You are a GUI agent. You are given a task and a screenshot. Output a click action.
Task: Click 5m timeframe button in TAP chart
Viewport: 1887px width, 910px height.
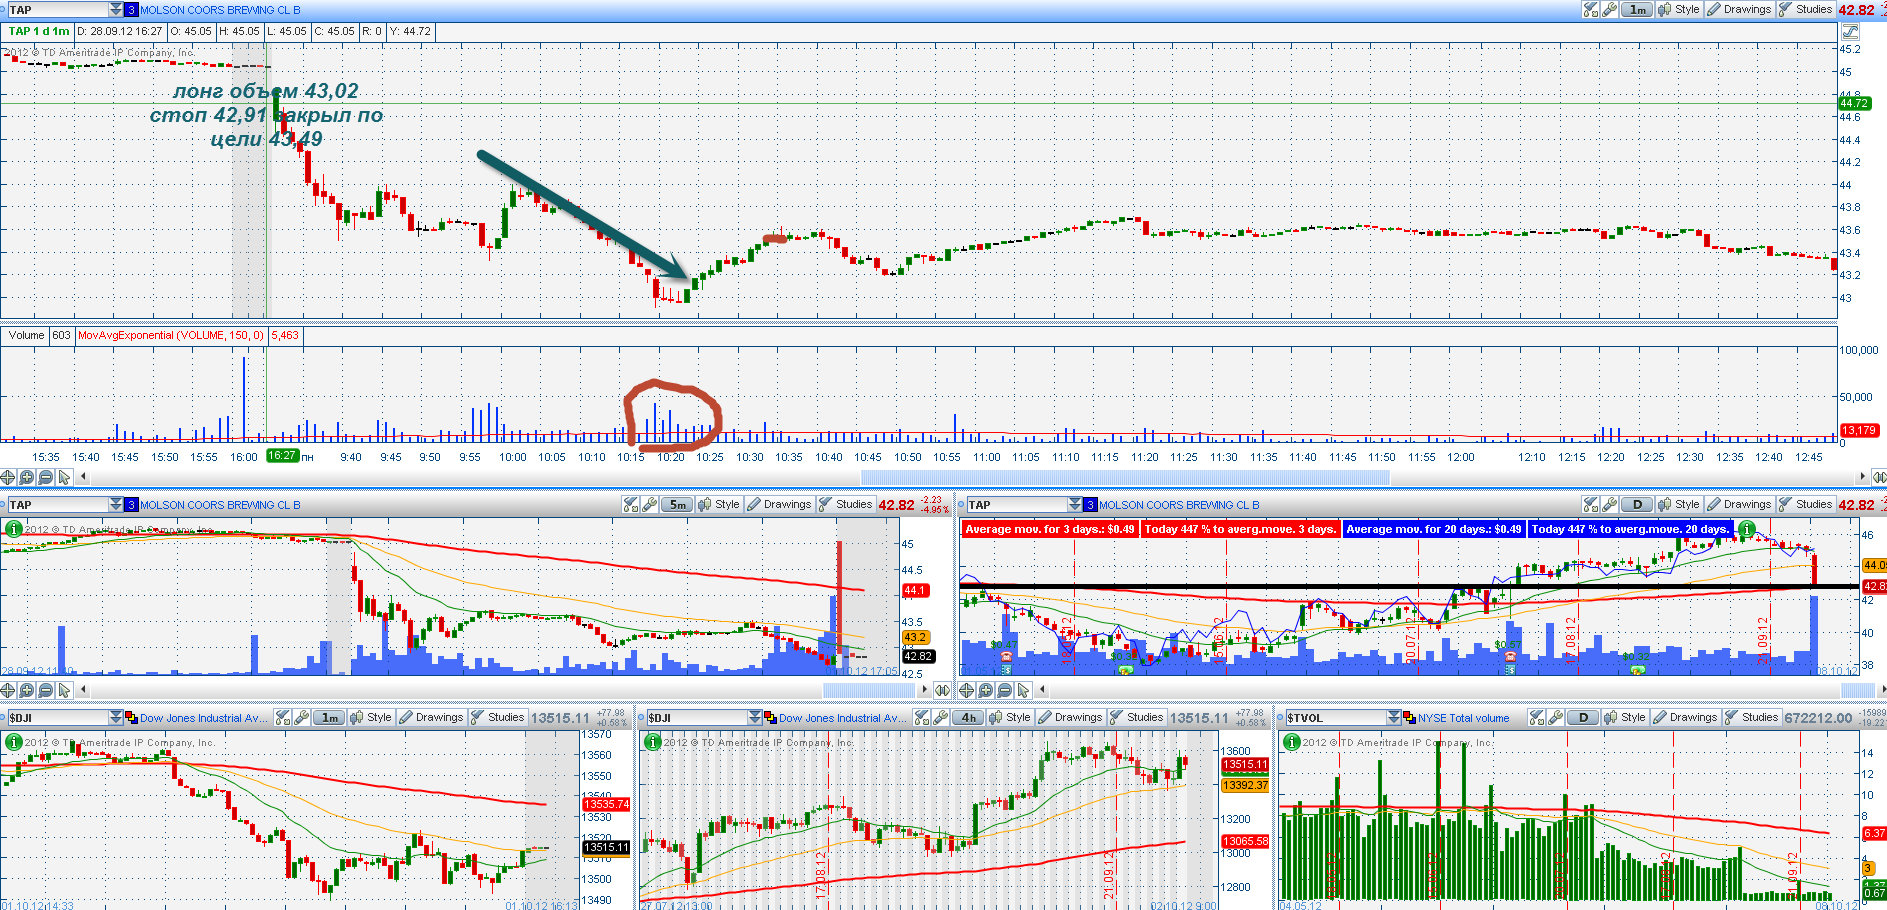[x=677, y=504]
